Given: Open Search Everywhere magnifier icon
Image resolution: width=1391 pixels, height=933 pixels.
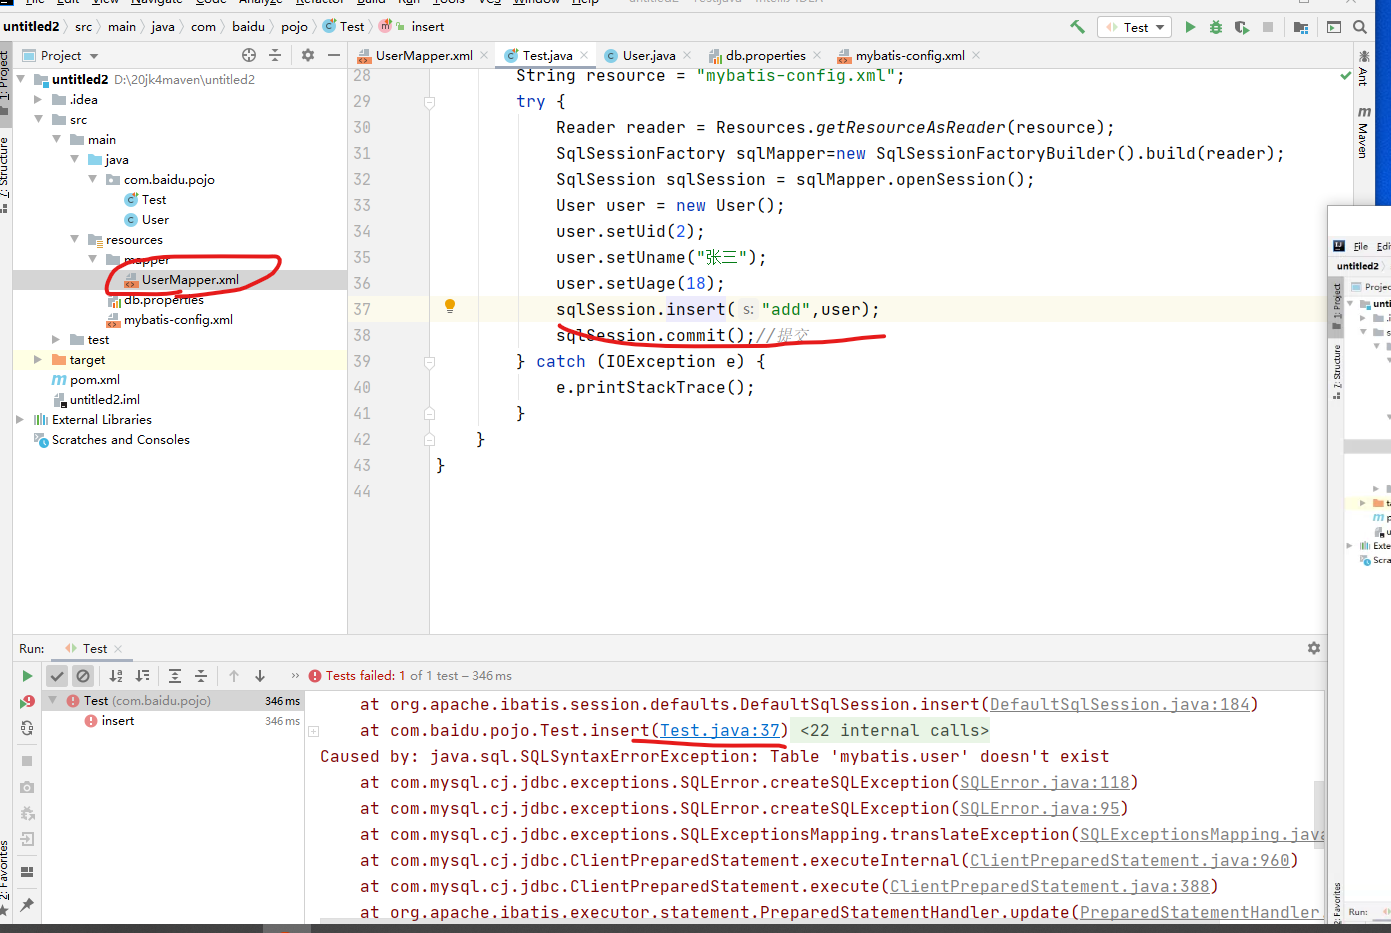Looking at the screenshot, I should [1360, 27].
